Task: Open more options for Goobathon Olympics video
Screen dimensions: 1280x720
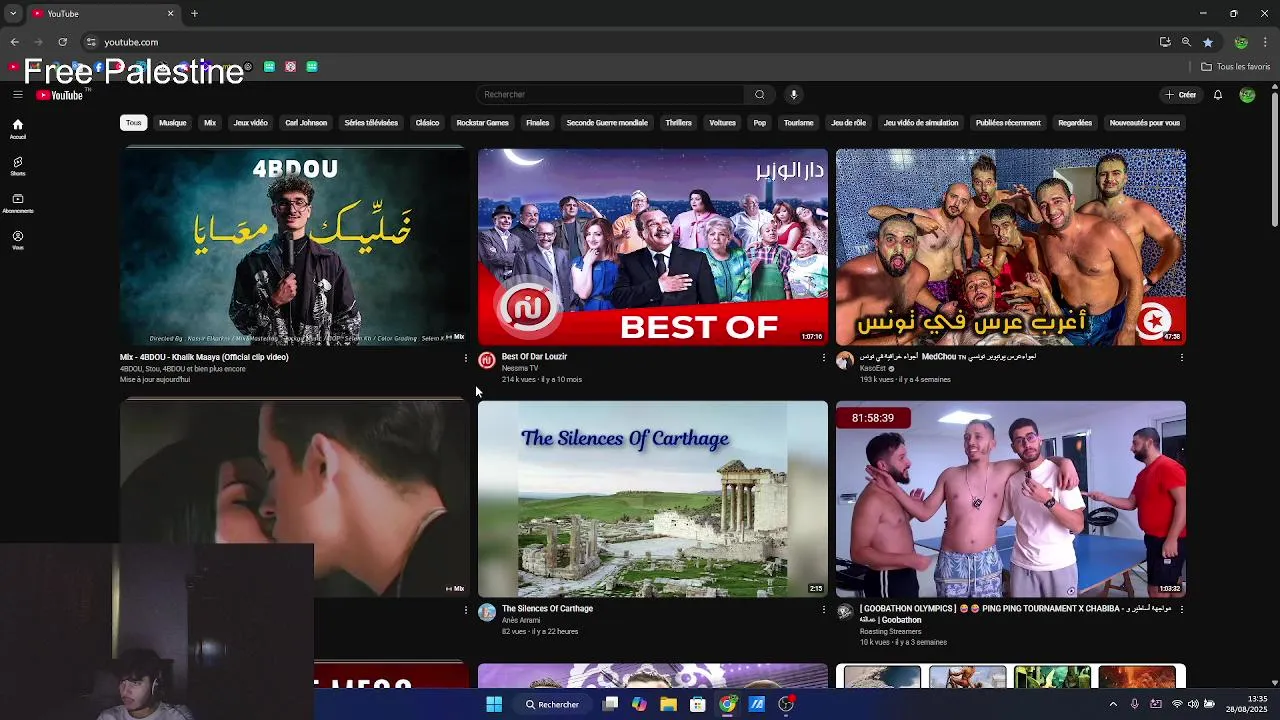Action: tap(1181, 610)
